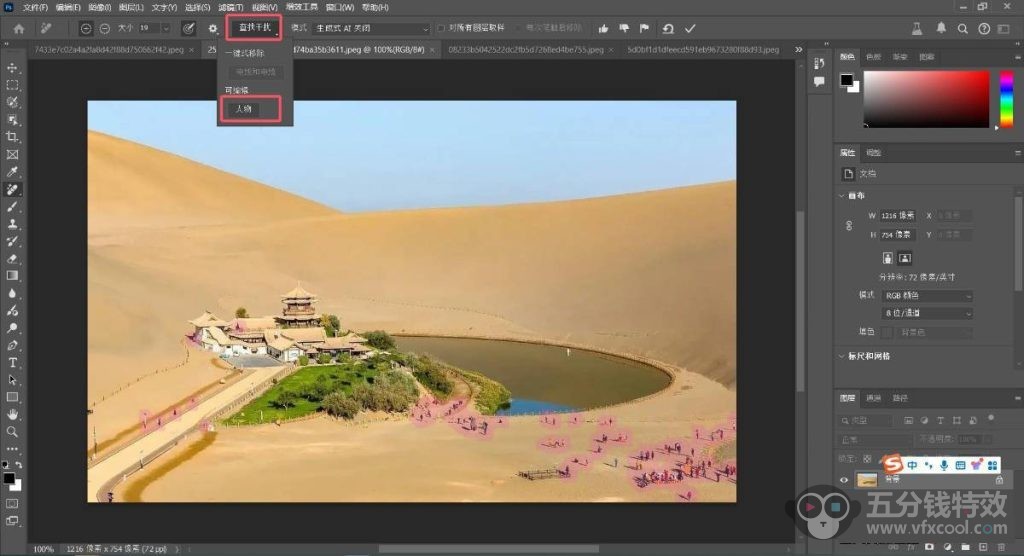Select the Dodge tool
1024x556 pixels.
pos(12,328)
